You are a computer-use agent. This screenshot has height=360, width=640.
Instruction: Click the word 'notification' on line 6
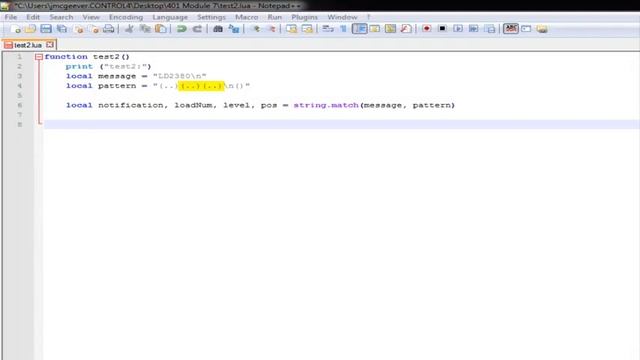[130, 105]
